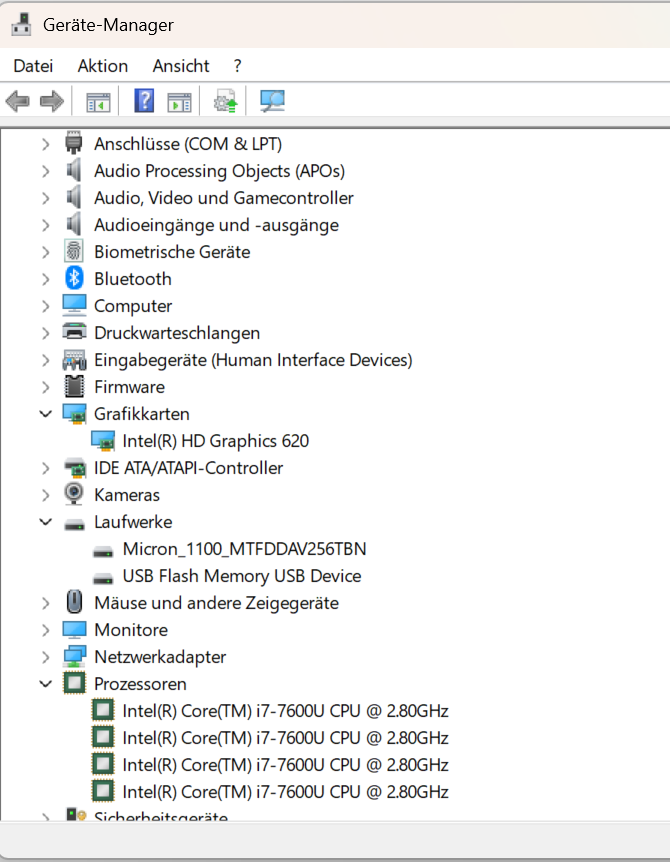The height and width of the screenshot is (862, 670).
Task: Click the Firmware chip icon
Action: [x=74, y=386]
